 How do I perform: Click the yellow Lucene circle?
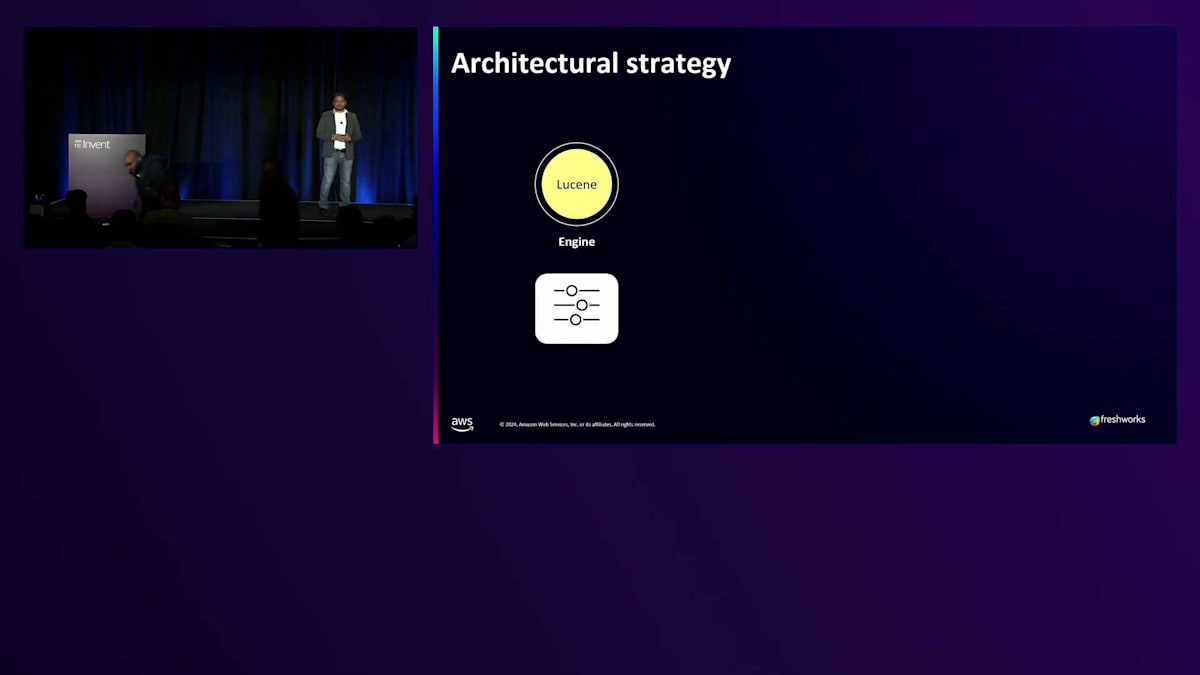pyautogui.click(x=576, y=184)
